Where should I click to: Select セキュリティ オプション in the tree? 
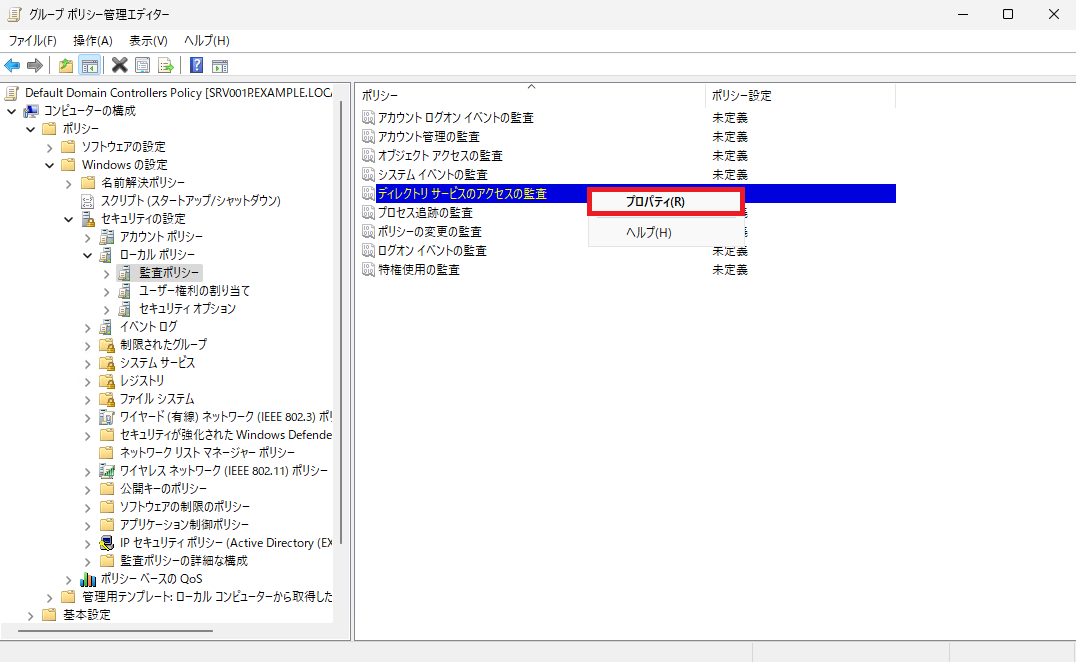point(187,309)
